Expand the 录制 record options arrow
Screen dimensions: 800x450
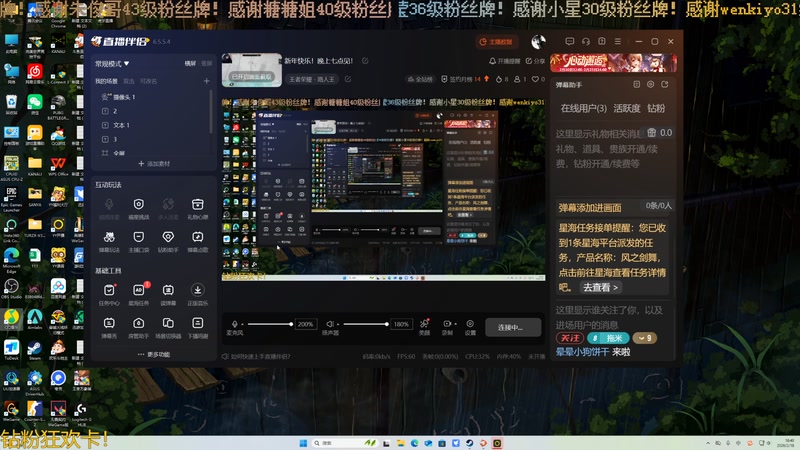[455, 323]
